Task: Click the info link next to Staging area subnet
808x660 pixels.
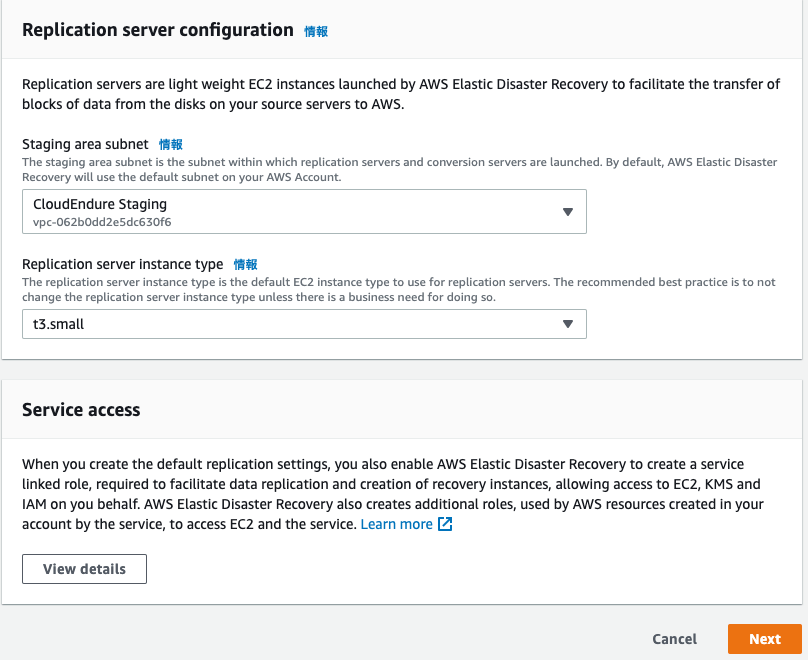Action: coord(171,145)
